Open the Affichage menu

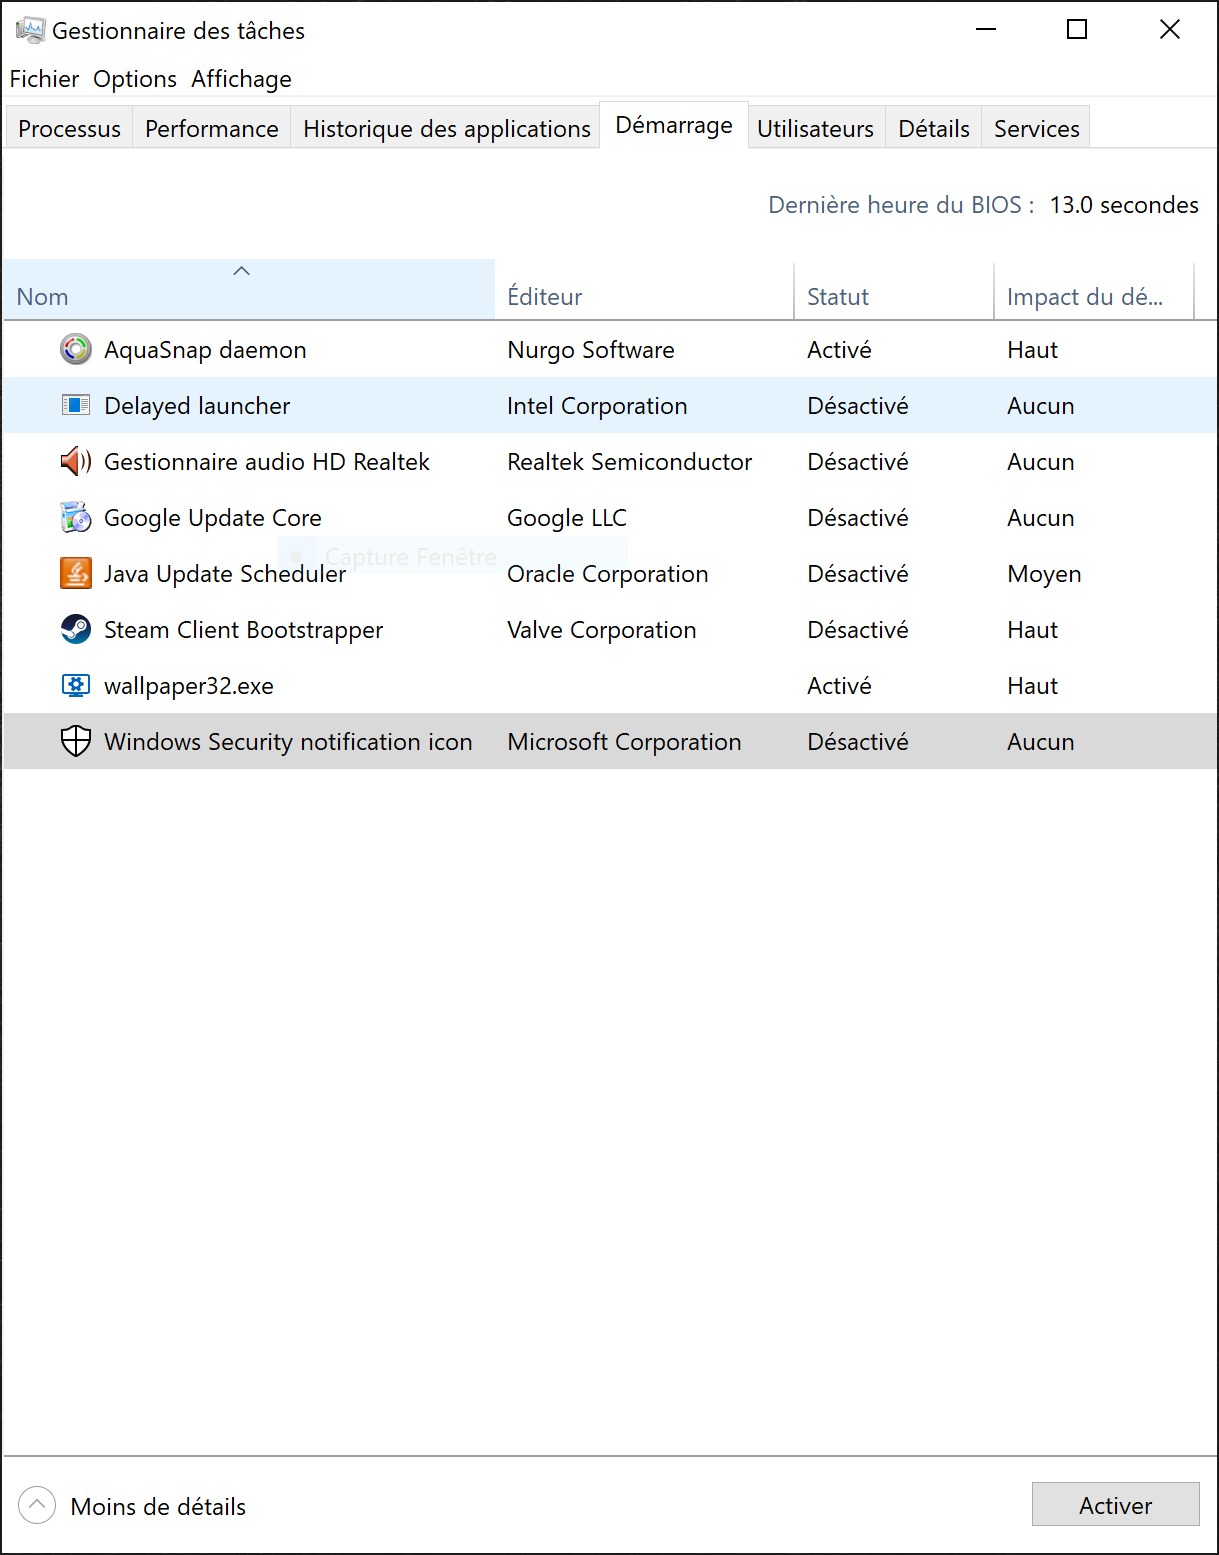(241, 79)
